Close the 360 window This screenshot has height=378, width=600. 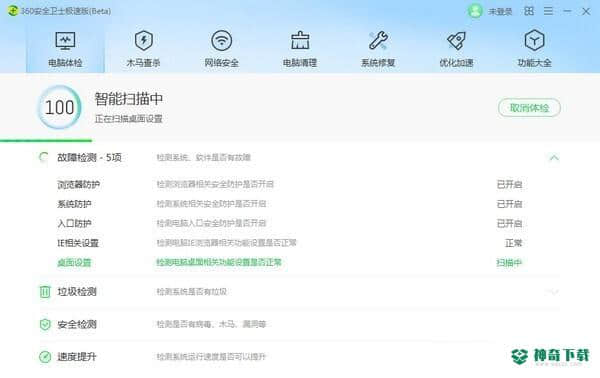coord(586,11)
